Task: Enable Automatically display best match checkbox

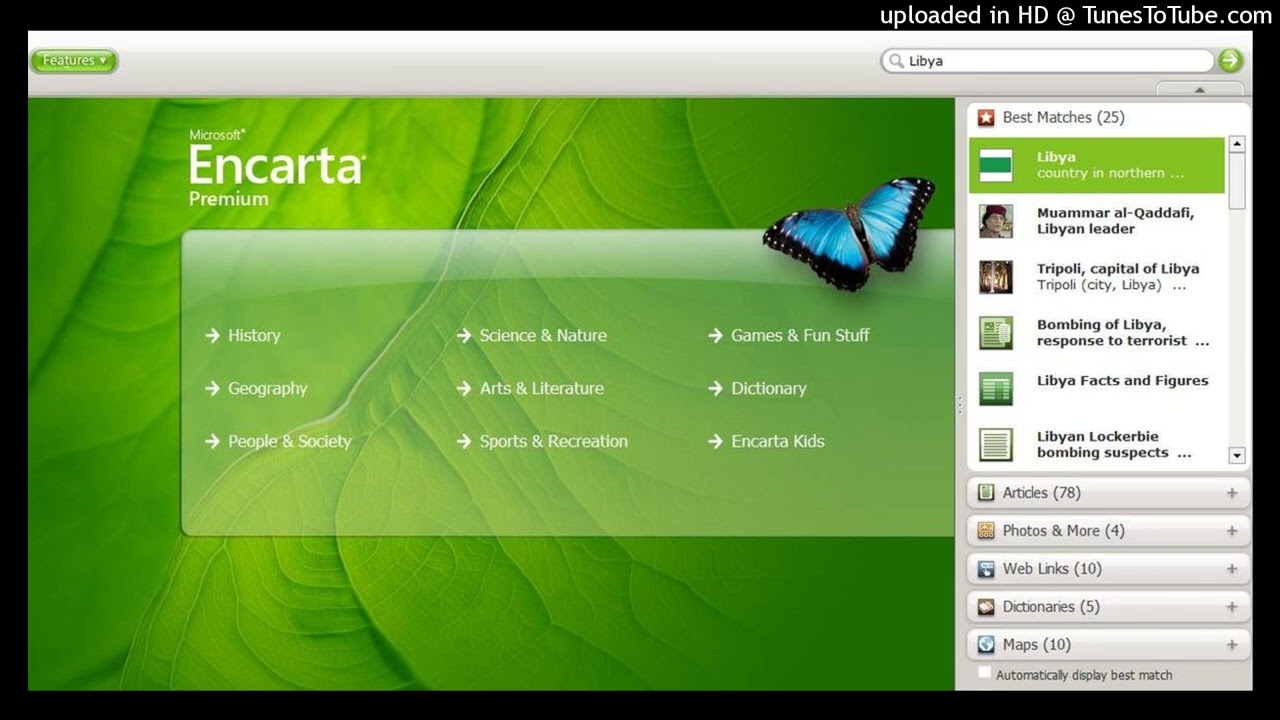Action: pyautogui.click(x=985, y=674)
